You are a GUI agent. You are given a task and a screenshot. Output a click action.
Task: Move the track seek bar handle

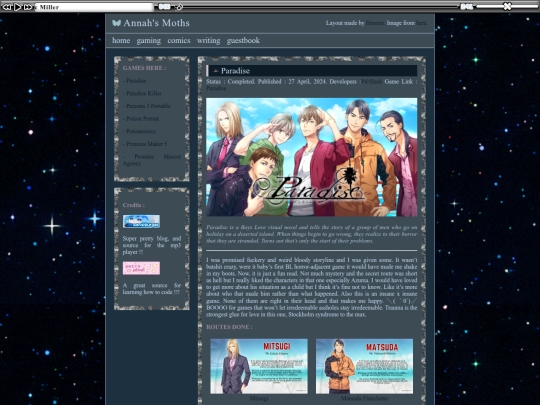tap(179, 7)
